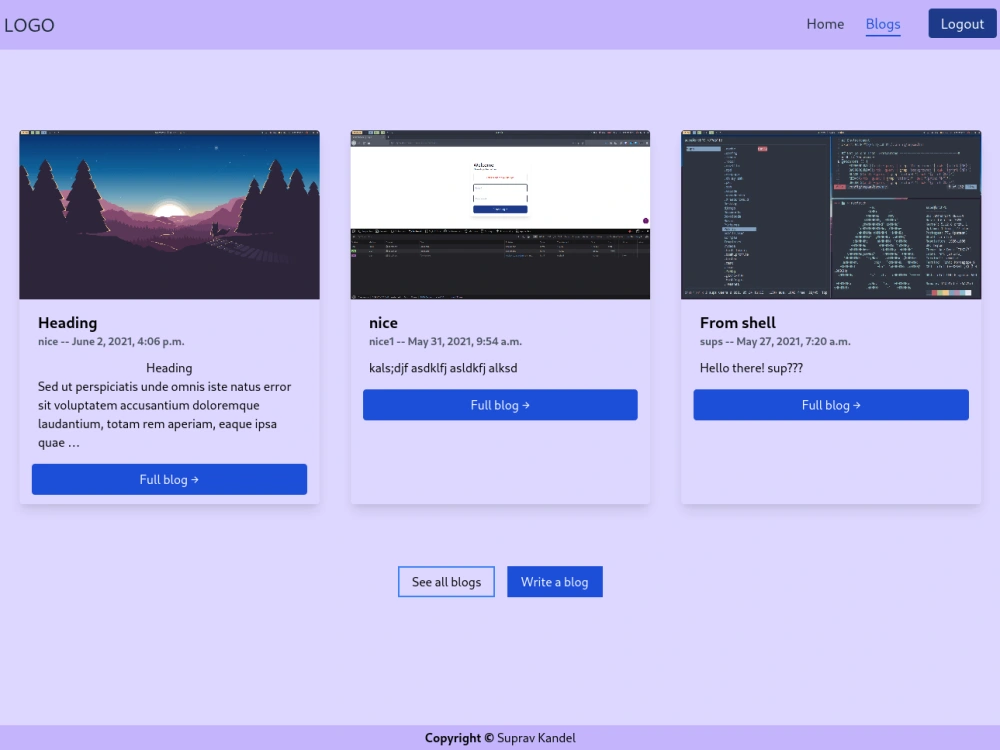Click the LOGO text in the header
The image size is (1000, 750).
29,25
